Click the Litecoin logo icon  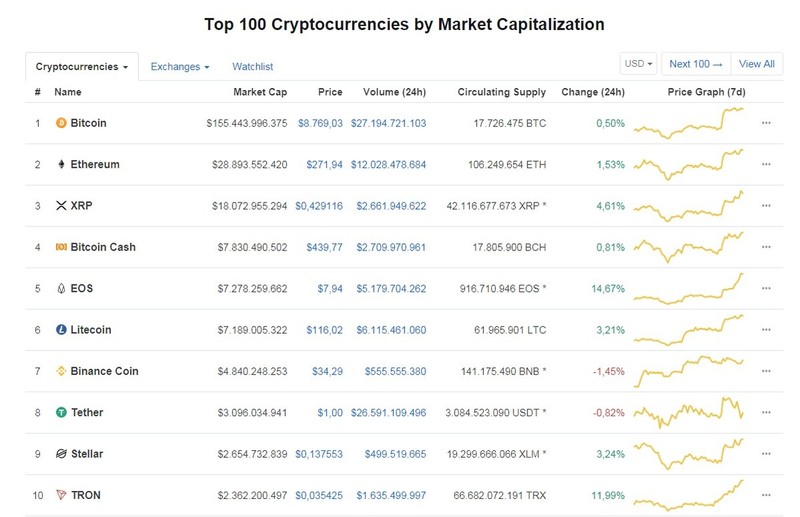(61, 330)
